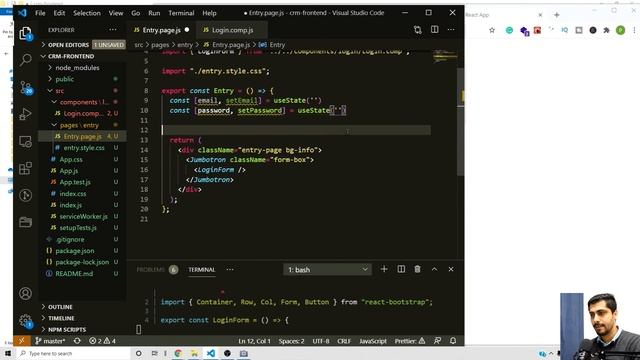Open the Go menu
Viewport: 640px width, 360px height.
(x=136, y=13)
